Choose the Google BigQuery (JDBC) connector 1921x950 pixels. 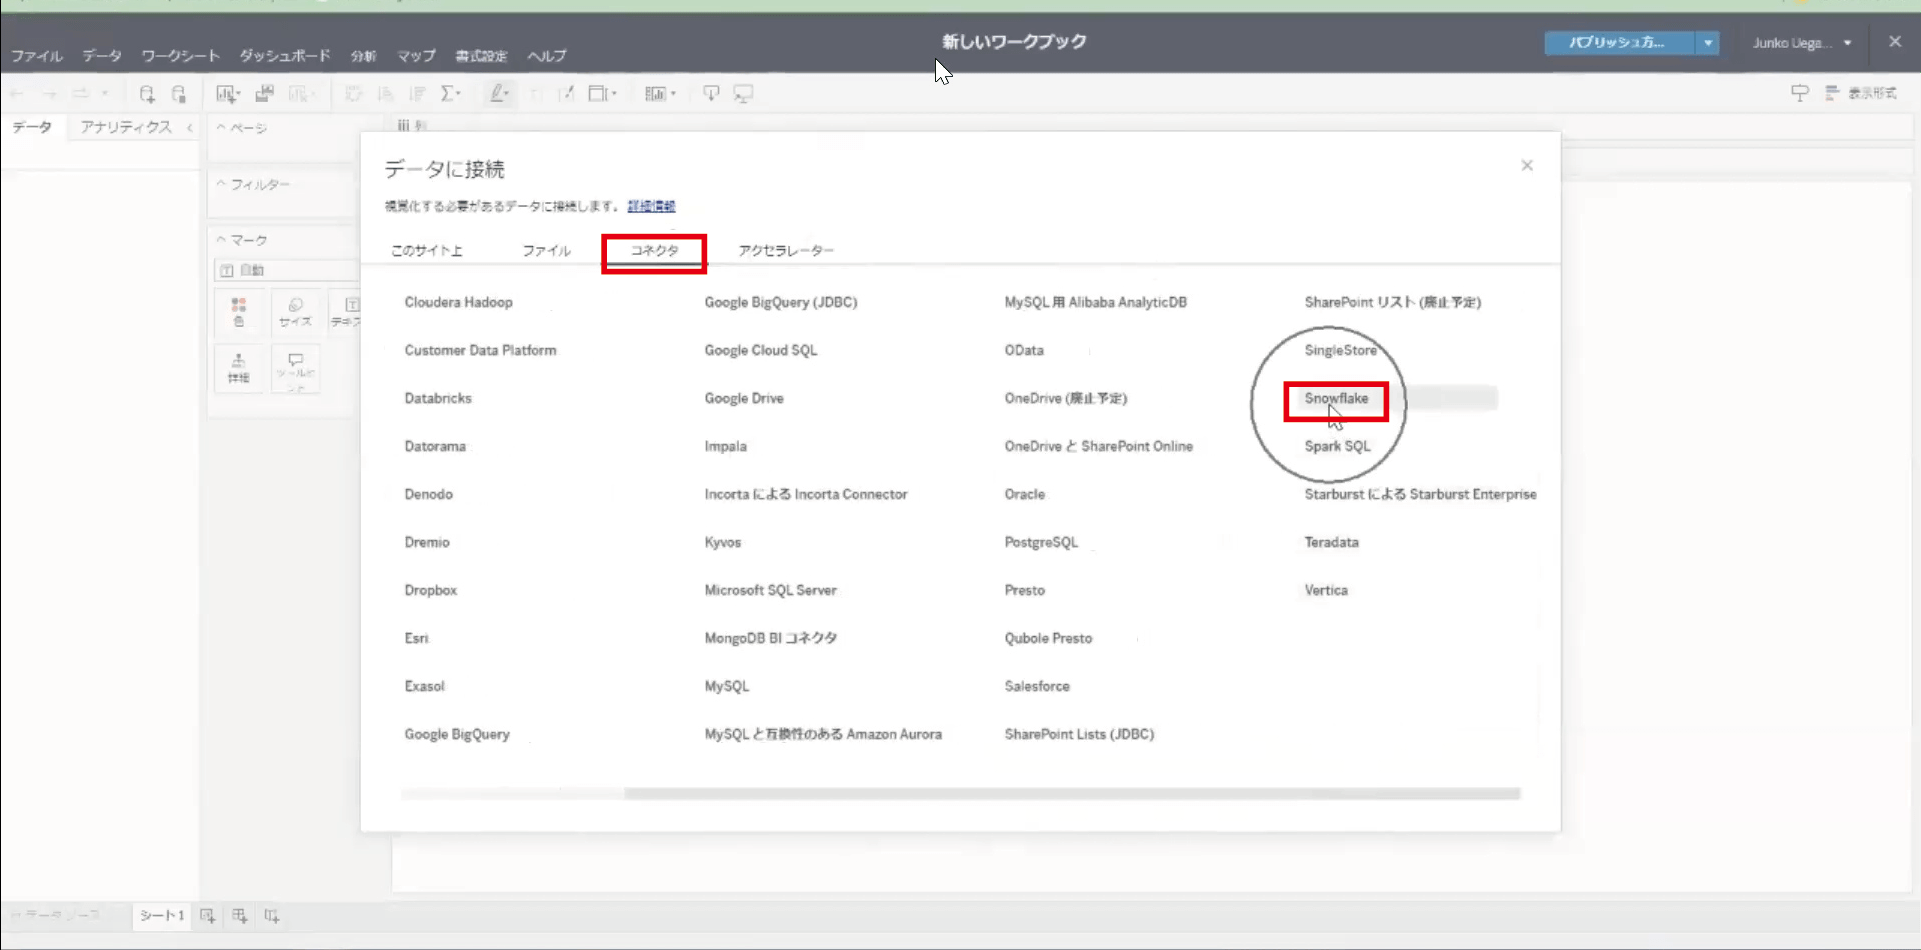(781, 303)
